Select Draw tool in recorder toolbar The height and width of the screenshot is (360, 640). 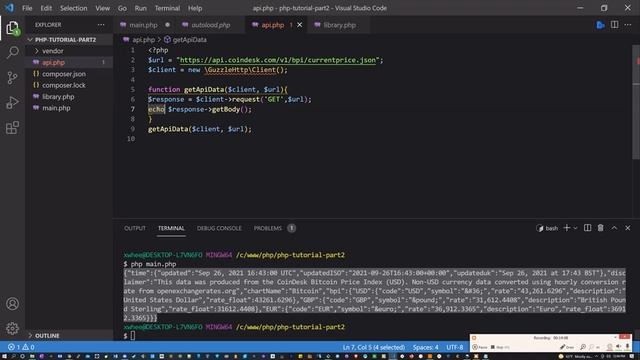coord(567,347)
